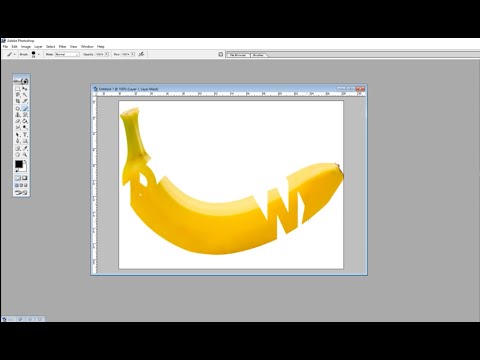Switch to the Brushes tab
480x360 pixels.
259,55
